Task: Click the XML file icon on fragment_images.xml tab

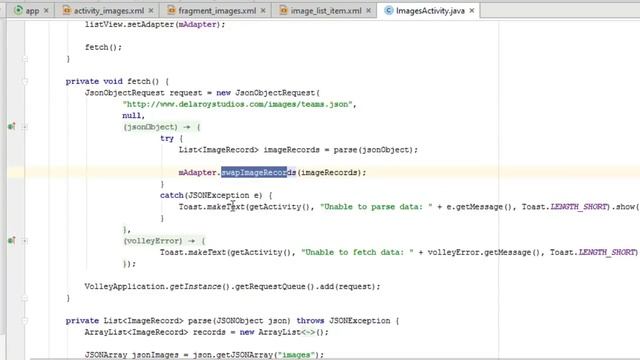Action: (x=171, y=11)
